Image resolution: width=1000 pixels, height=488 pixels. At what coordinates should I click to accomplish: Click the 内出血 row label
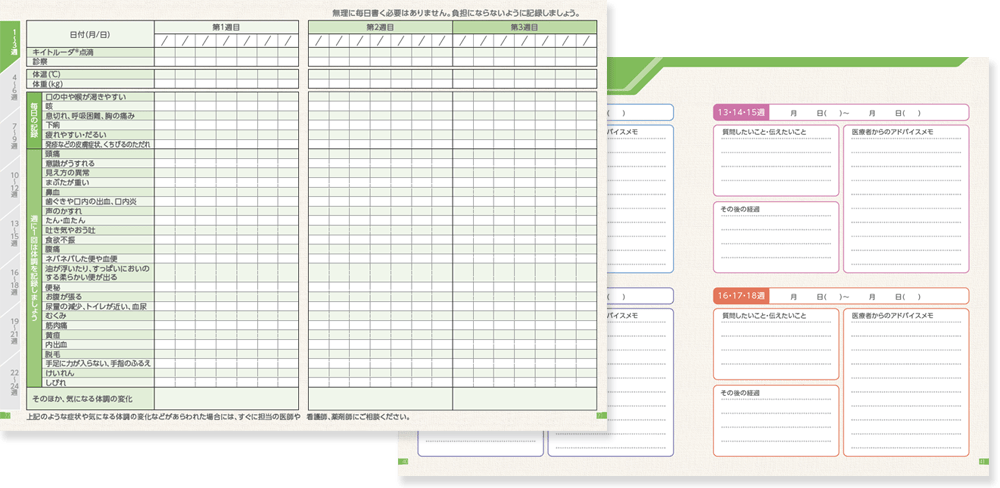(98, 344)
